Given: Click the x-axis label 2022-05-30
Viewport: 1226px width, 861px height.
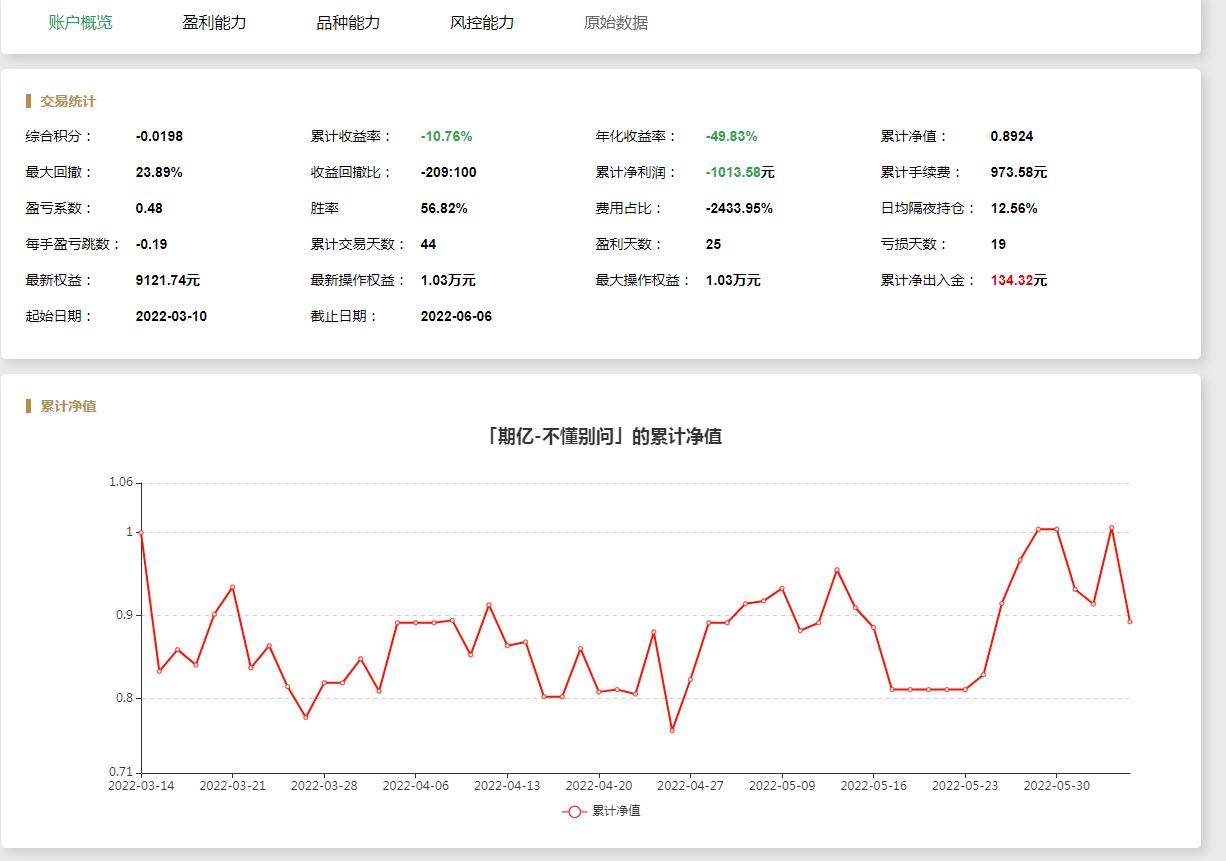Looking at the screenshot, I should [1057, 786].
